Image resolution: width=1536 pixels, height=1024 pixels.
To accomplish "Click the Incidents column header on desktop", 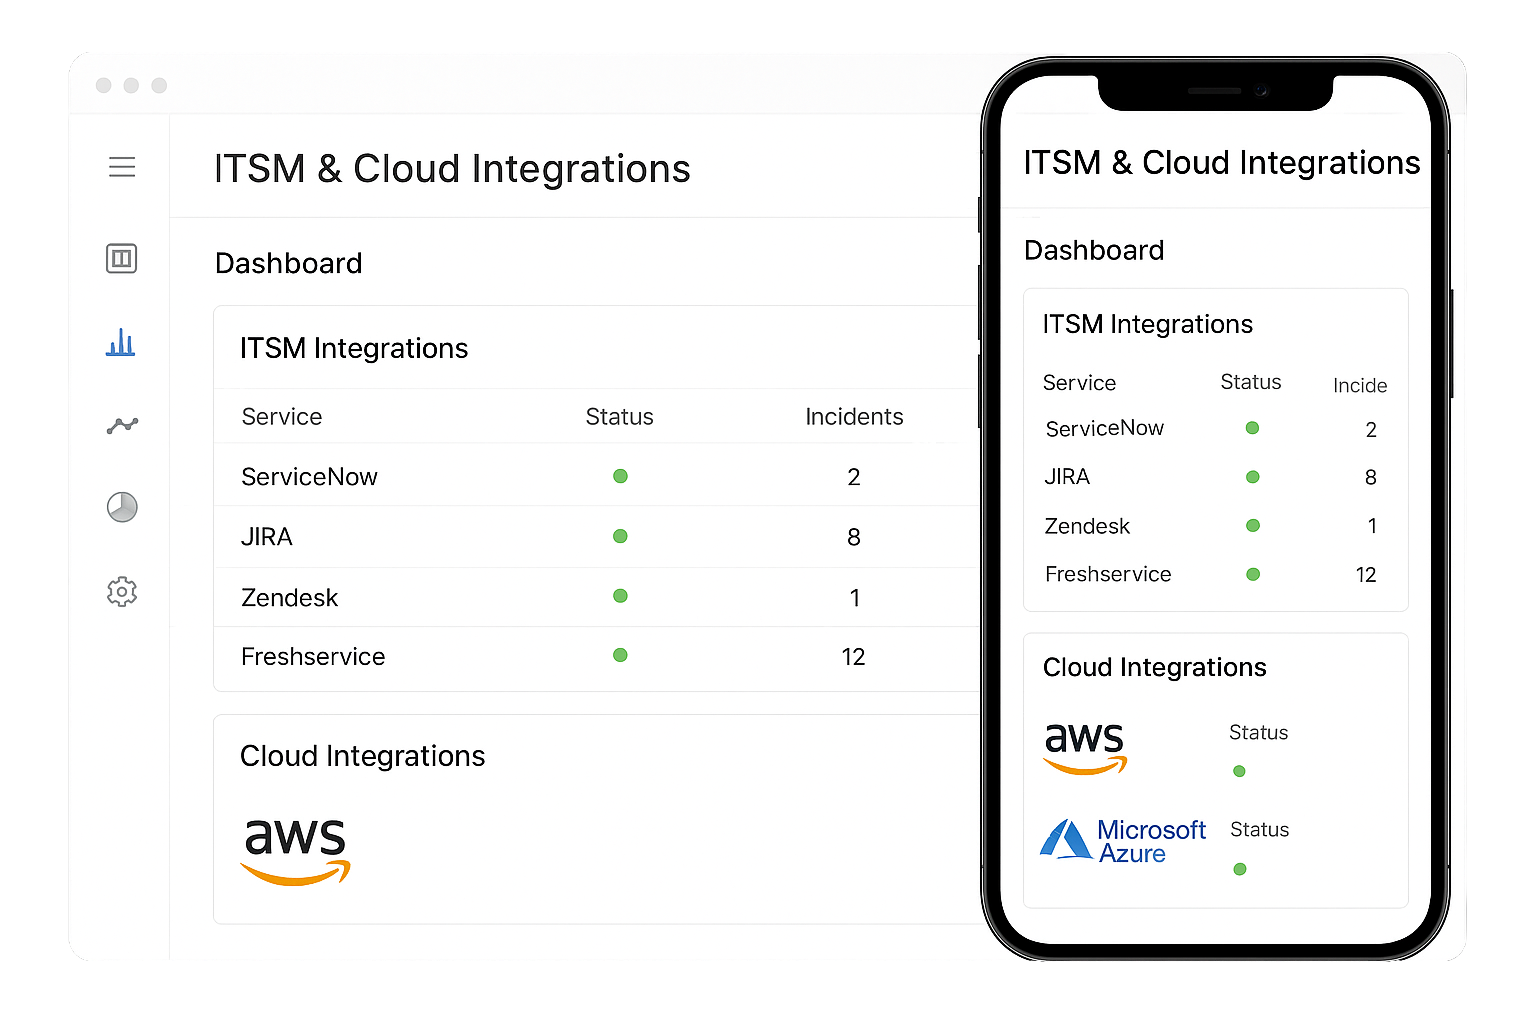I will [854, 417].
